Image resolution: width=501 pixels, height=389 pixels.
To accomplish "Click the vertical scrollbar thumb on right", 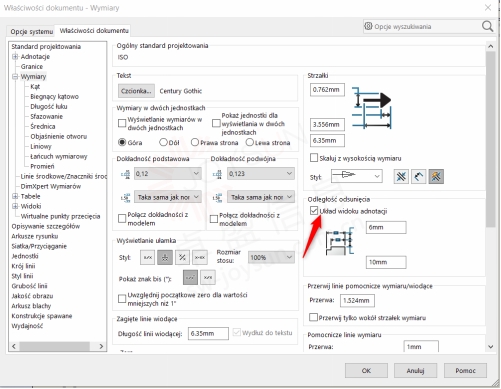I will [x=490, y=140].
